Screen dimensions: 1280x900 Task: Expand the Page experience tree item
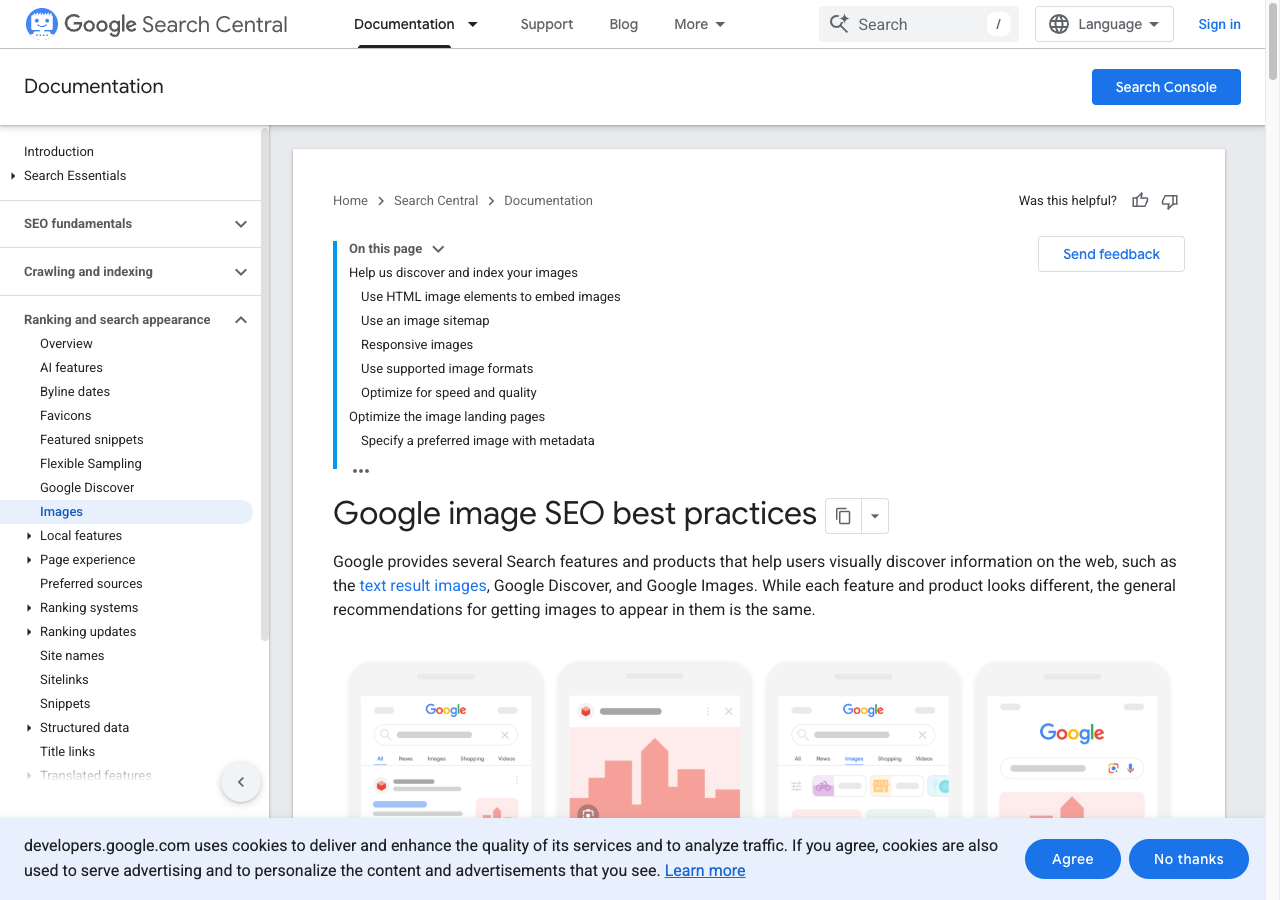(x=29, y=560)
